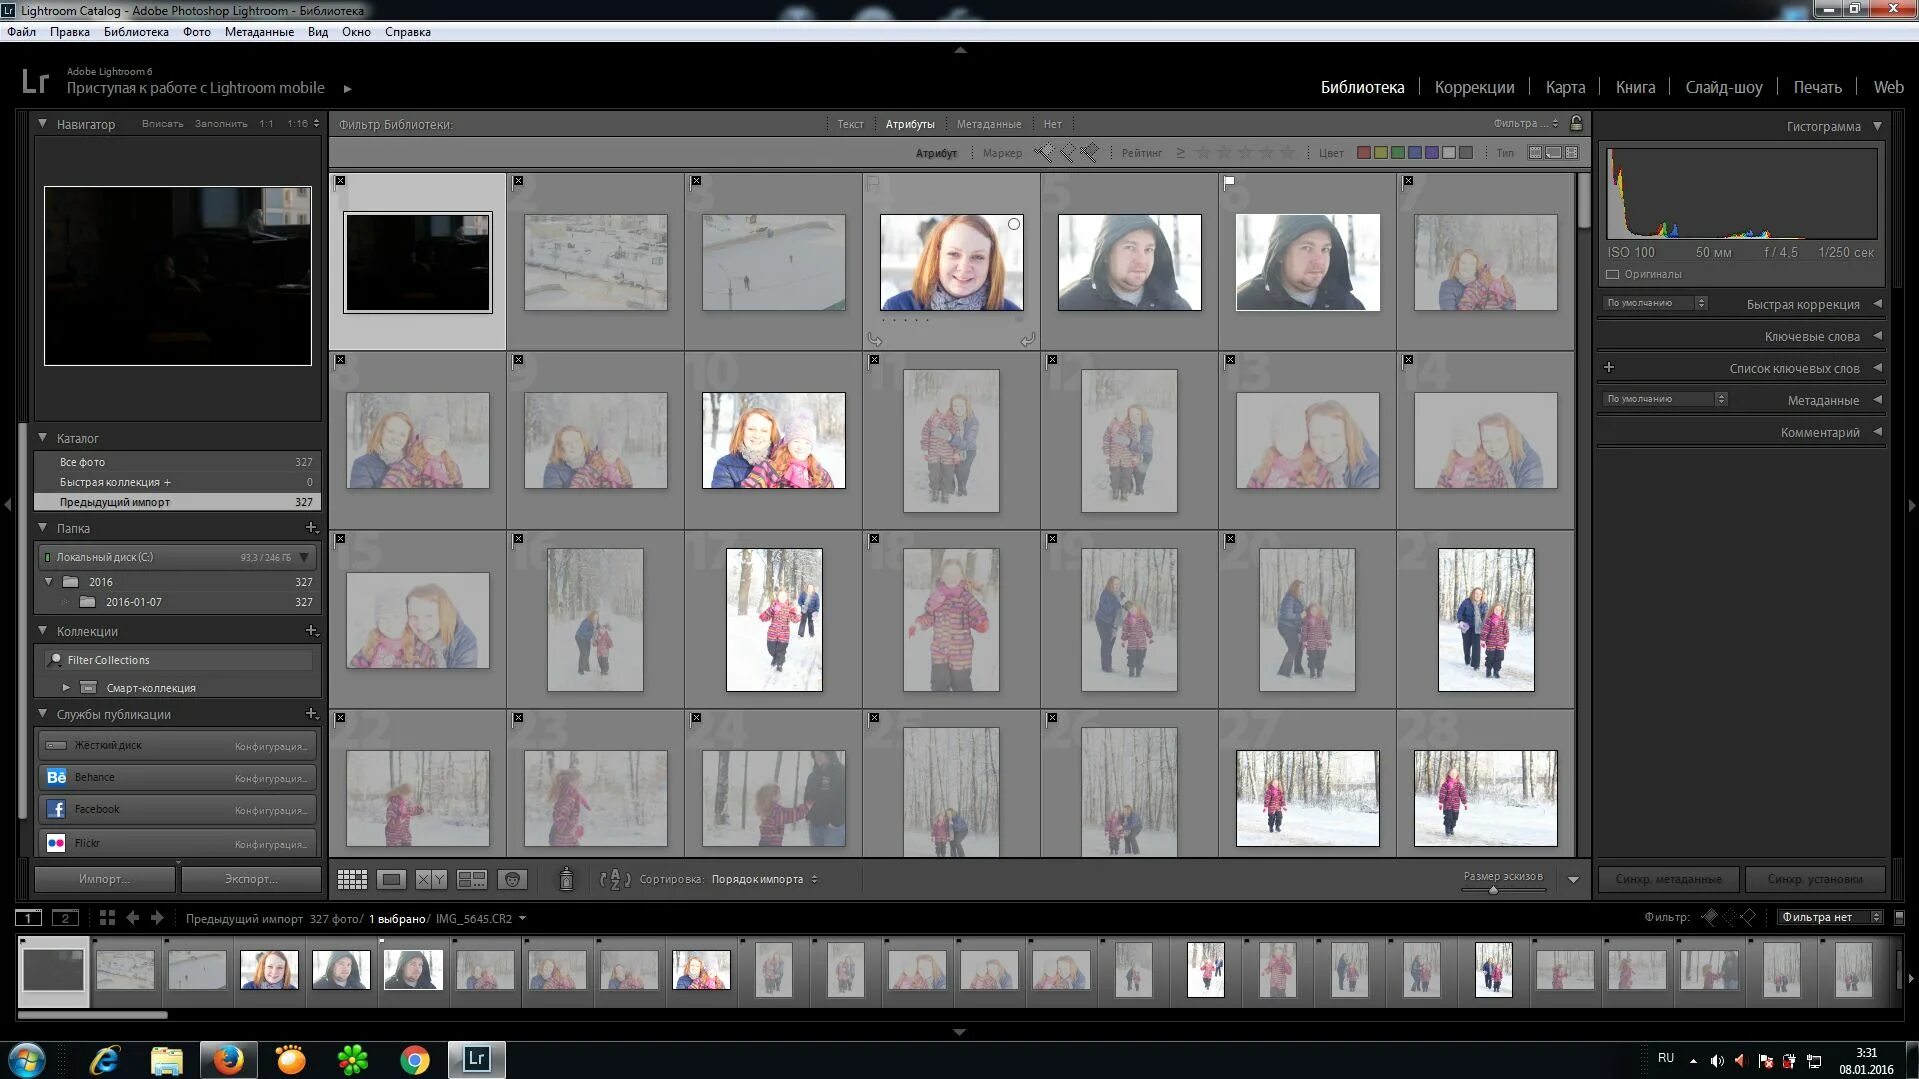
Task: Open the Sort order dropdown
Action: [764, 879]
